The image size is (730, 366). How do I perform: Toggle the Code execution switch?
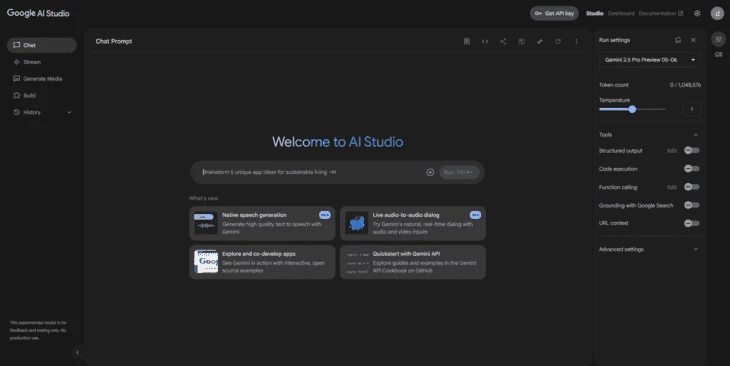click(x=691, y=169)
